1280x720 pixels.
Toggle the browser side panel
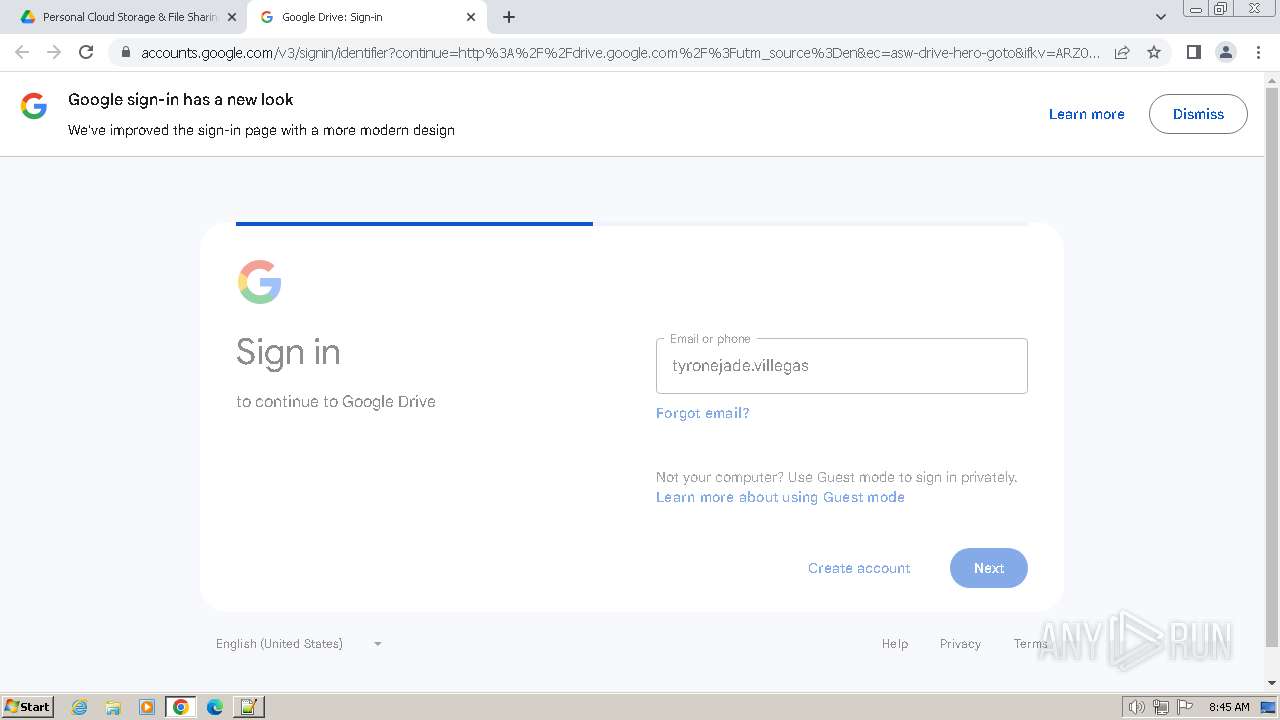click(1193, 52)
